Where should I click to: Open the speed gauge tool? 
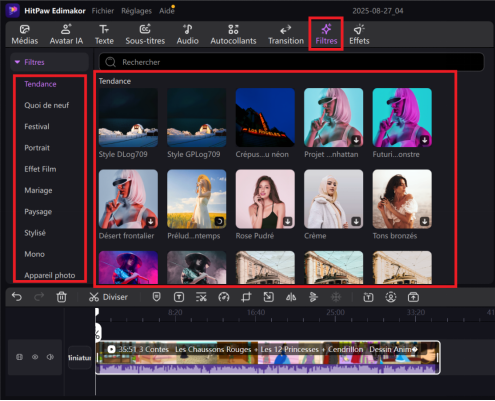224,297
